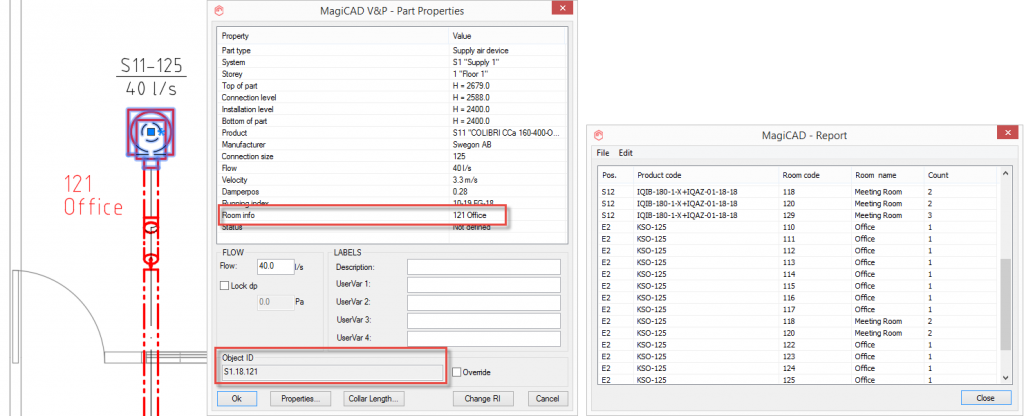
Task: Click the Room code column header
Action: (x=815, y=175)
